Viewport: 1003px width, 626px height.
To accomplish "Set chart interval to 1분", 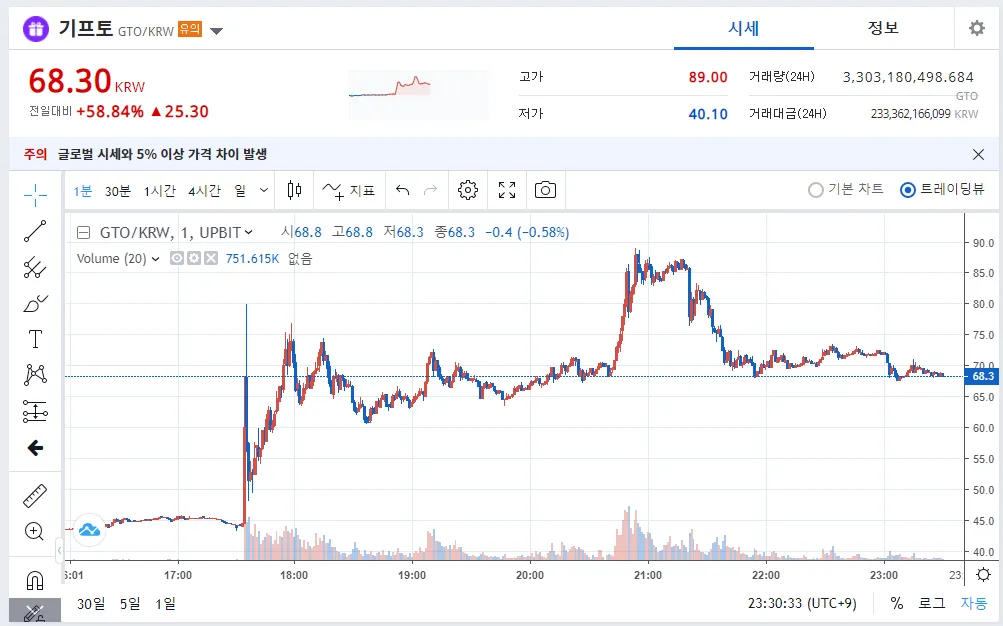I will click(83, 191).
